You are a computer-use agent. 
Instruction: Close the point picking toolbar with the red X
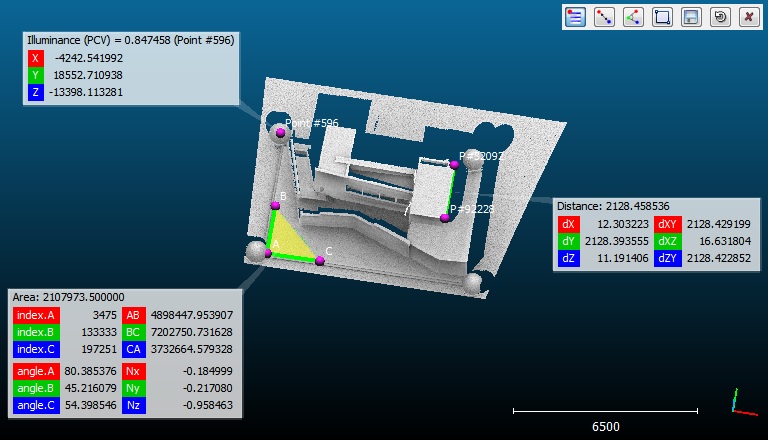749,17
